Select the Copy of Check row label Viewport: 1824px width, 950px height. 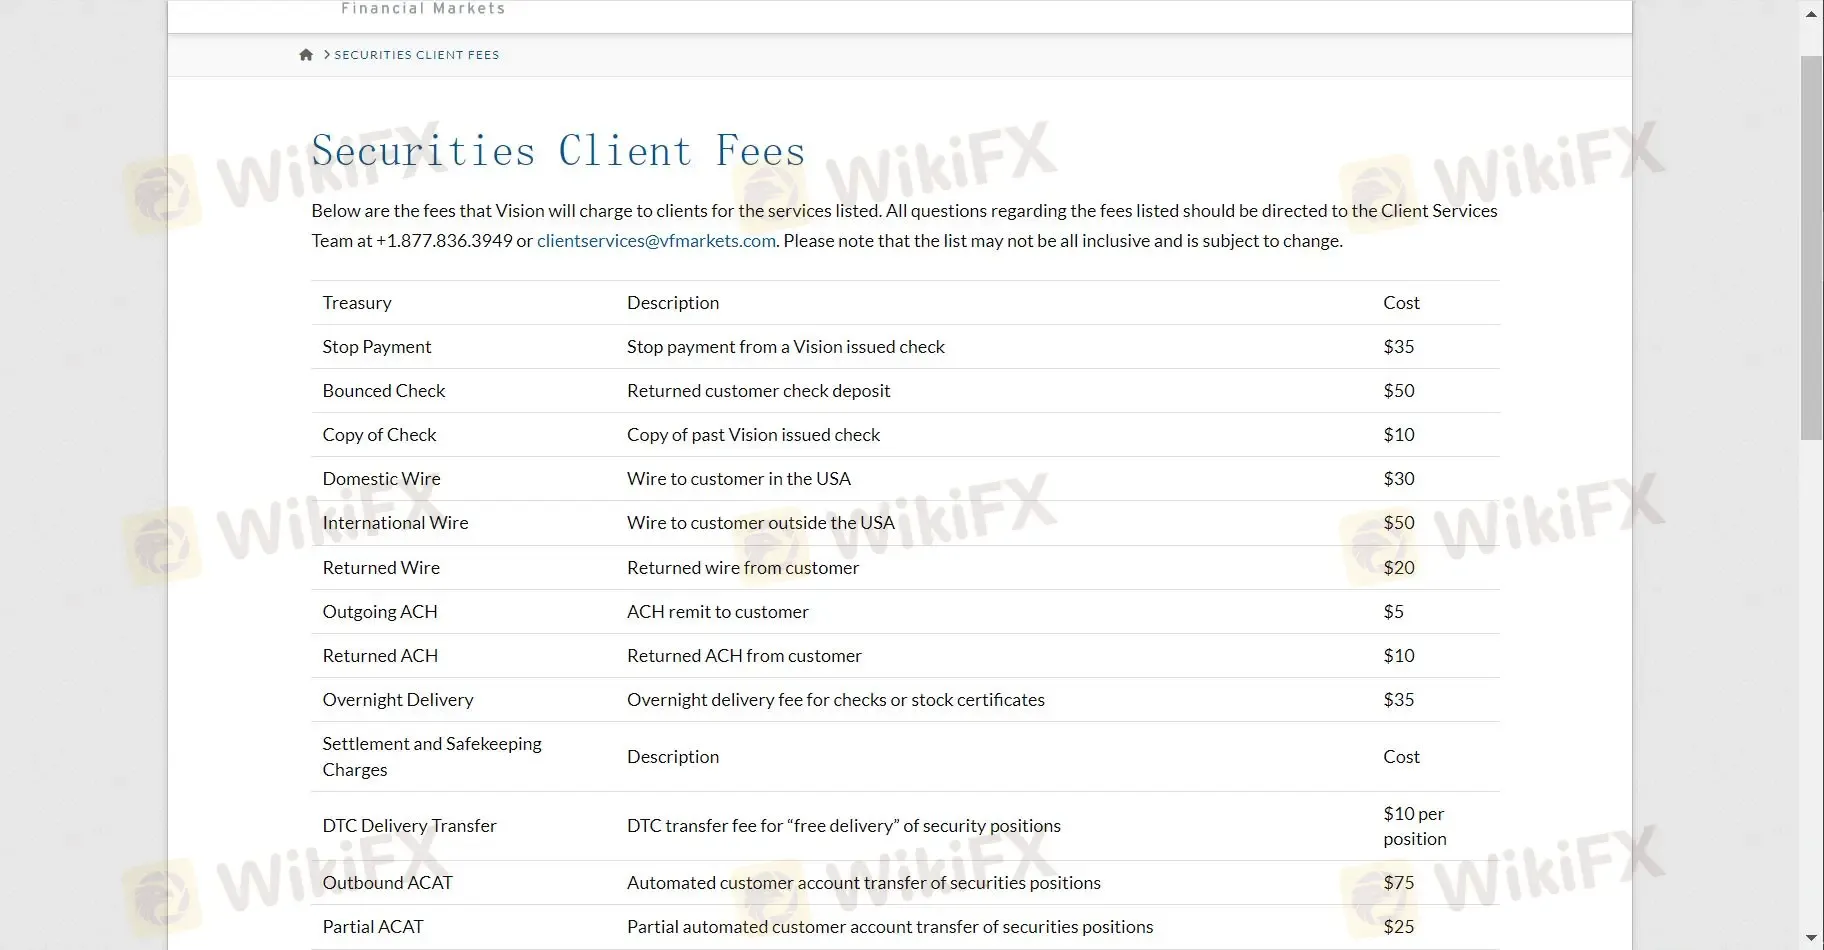tap(379, 435)
